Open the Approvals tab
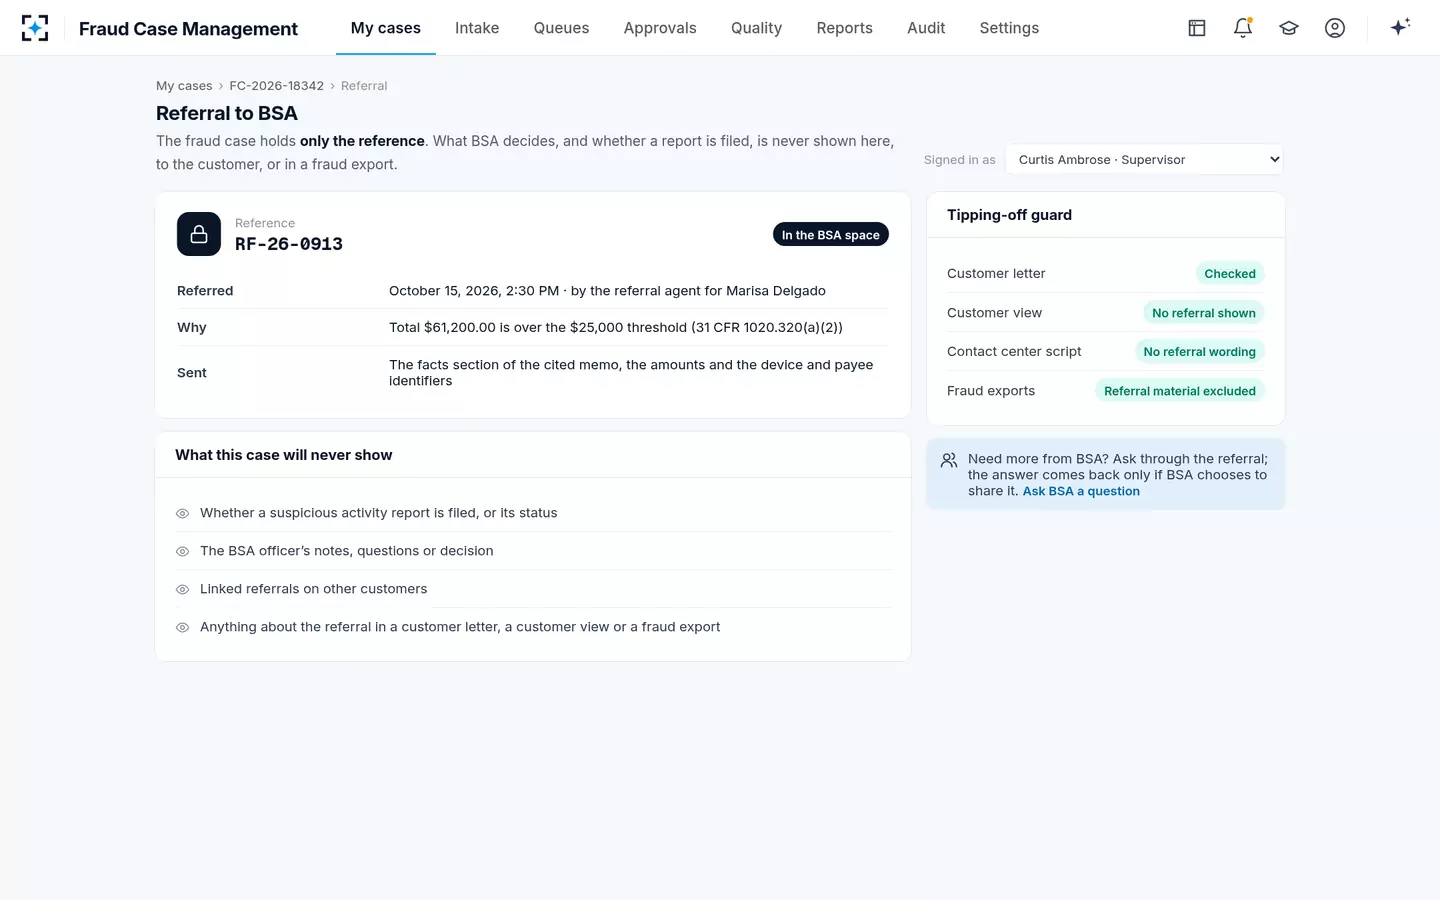This screenshot has height=900, width=1440. coord(660,28)
